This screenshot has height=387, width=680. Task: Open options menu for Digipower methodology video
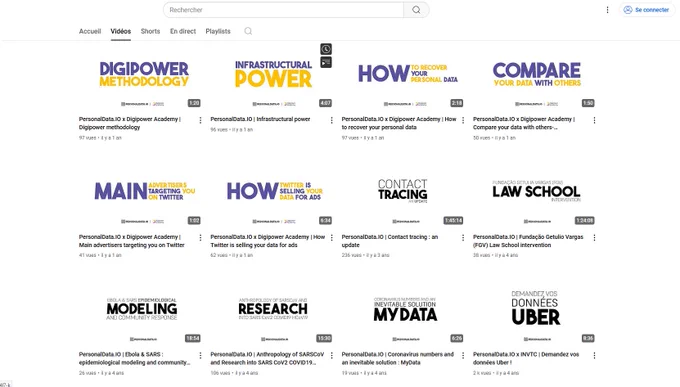tap(200, 120)
